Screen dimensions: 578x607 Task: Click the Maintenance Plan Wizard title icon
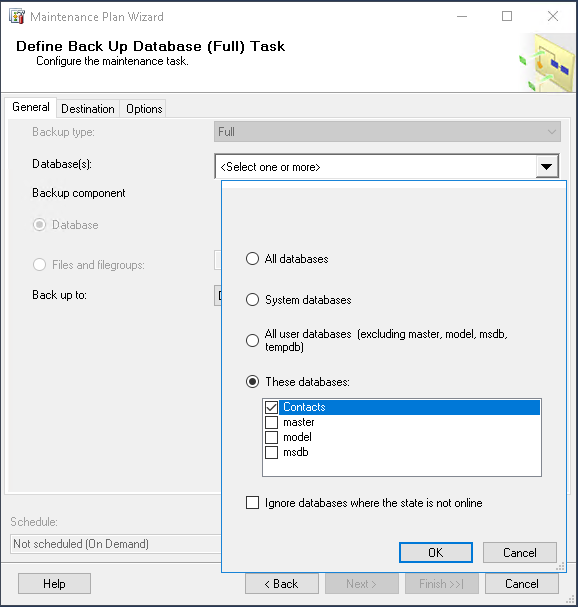click(17, 17)
